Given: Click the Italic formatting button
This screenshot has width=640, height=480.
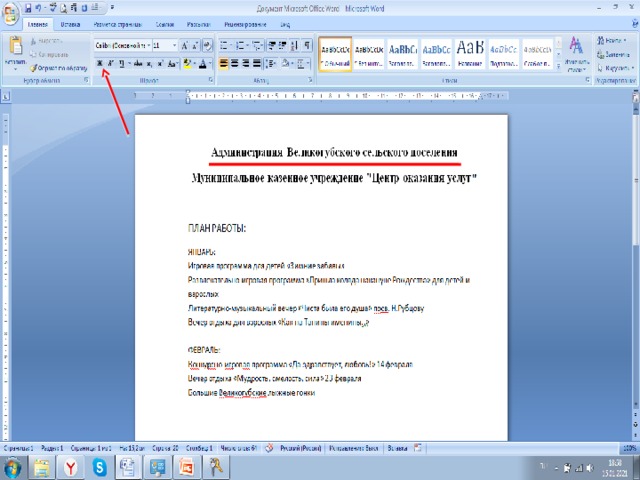Looking at the screenshot, I should pos(110,63).
